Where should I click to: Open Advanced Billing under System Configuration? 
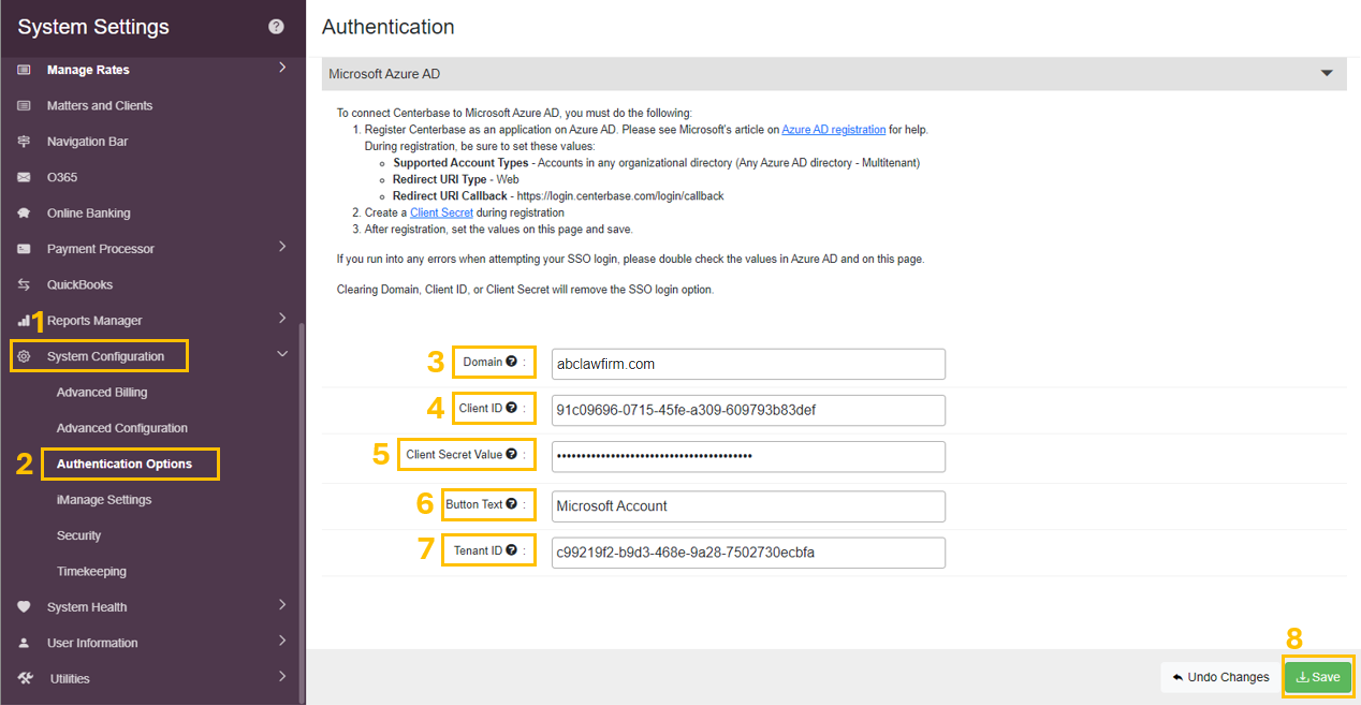pyautogui.click(x=102, y=392)
